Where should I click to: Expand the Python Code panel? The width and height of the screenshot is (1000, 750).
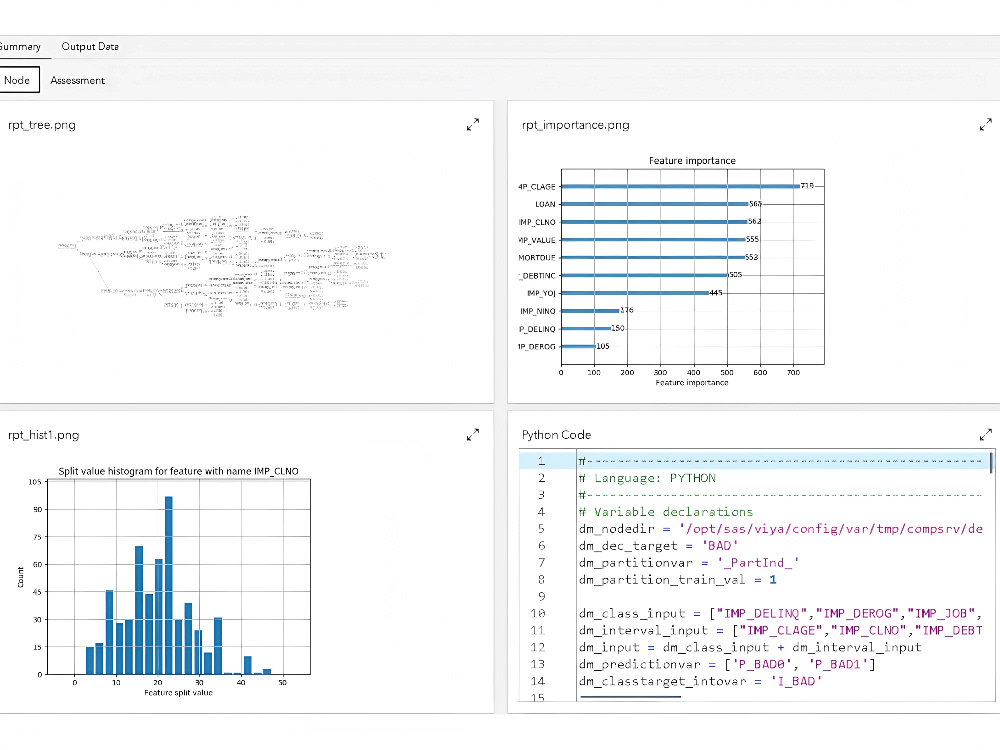click(x=984, y=434)
